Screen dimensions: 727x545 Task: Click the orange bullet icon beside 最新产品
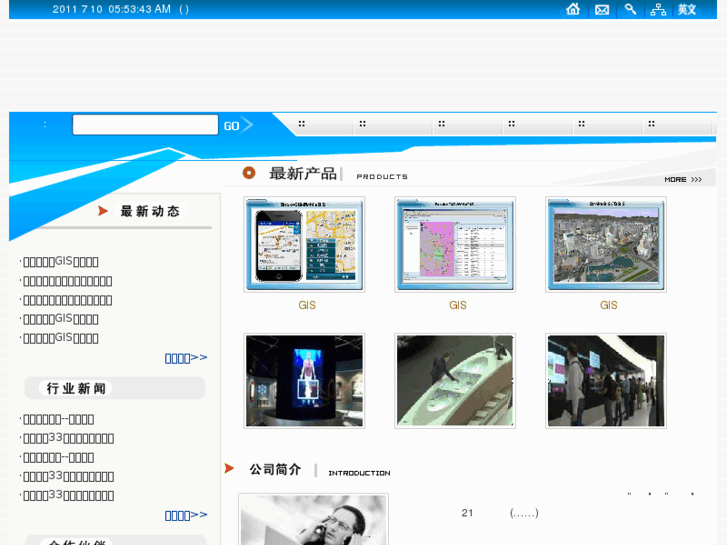[x=249, y=173]
